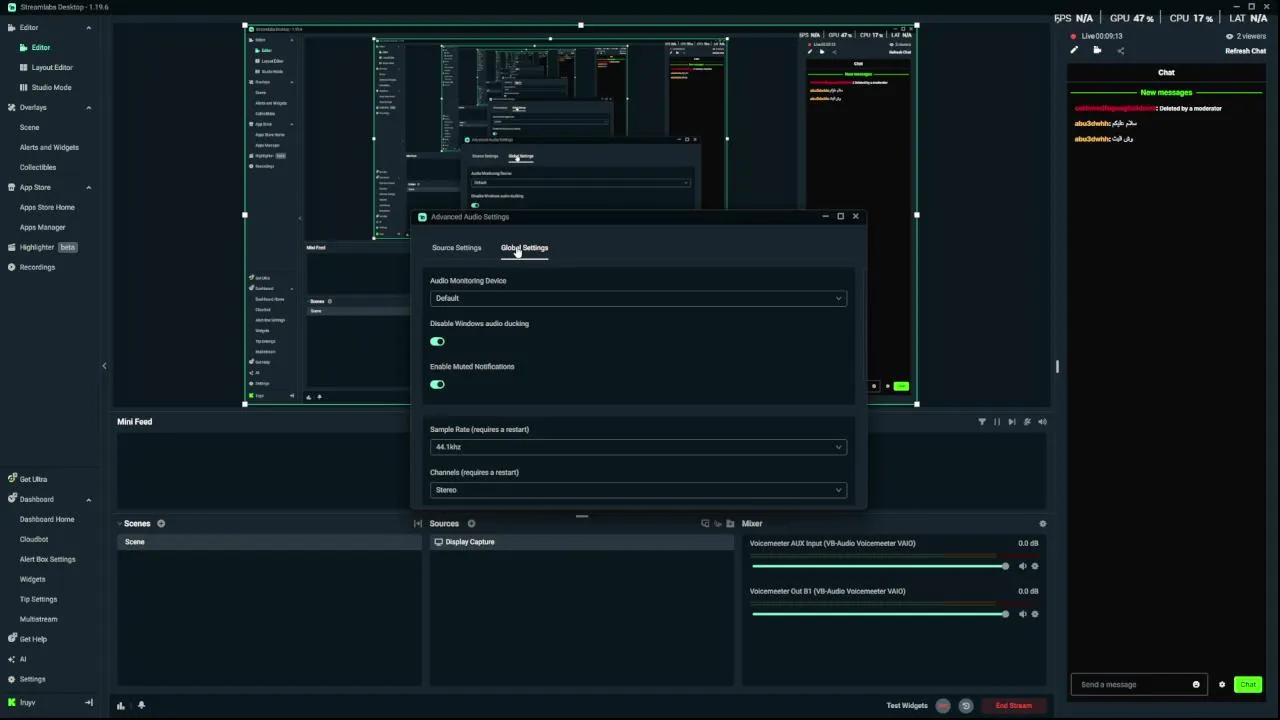Collapse the Dashboard sidebar section

[88, 500]
